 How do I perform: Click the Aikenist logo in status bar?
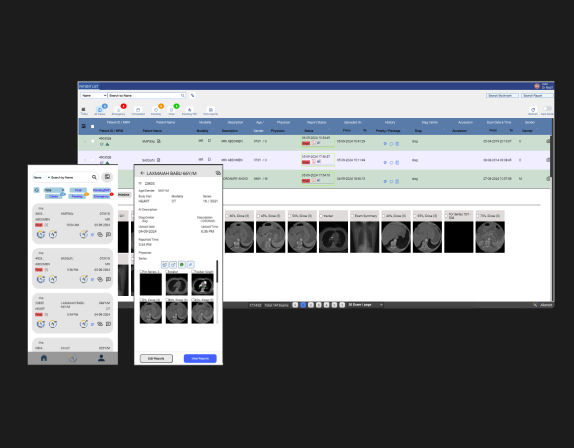[x=535, y=305]
